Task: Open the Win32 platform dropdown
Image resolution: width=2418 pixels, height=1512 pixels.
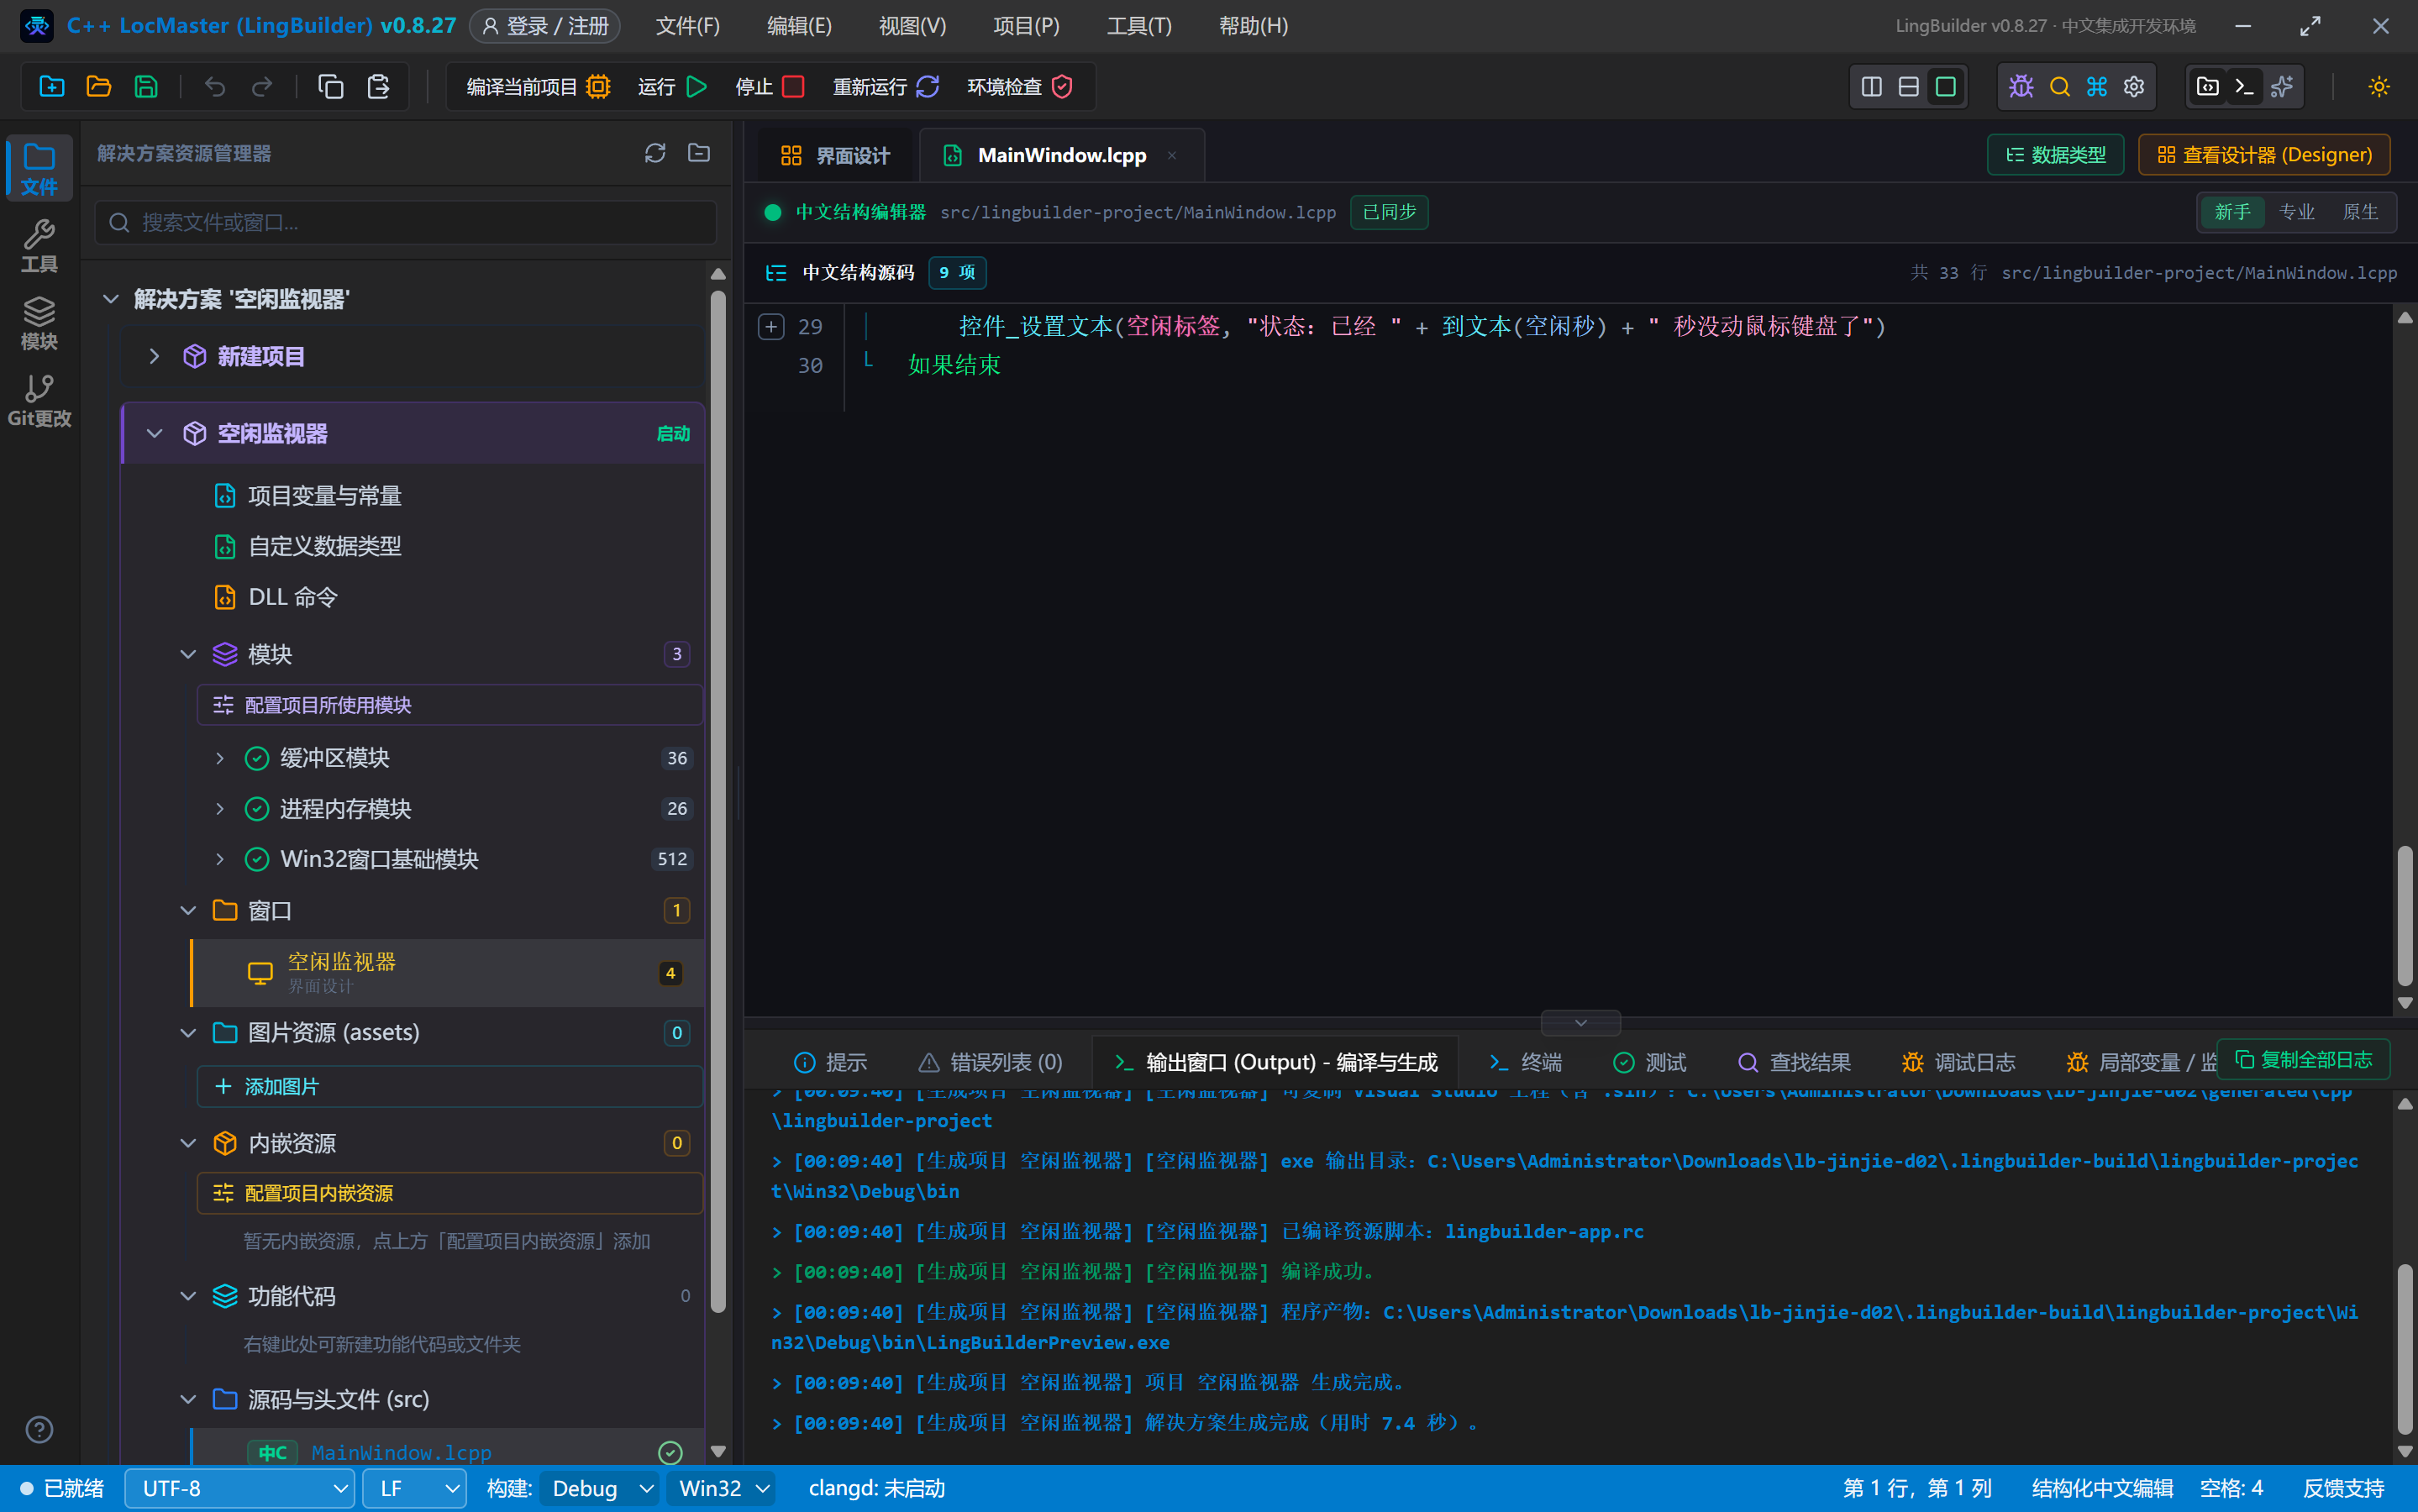Action: click(x=722, y=1488)
